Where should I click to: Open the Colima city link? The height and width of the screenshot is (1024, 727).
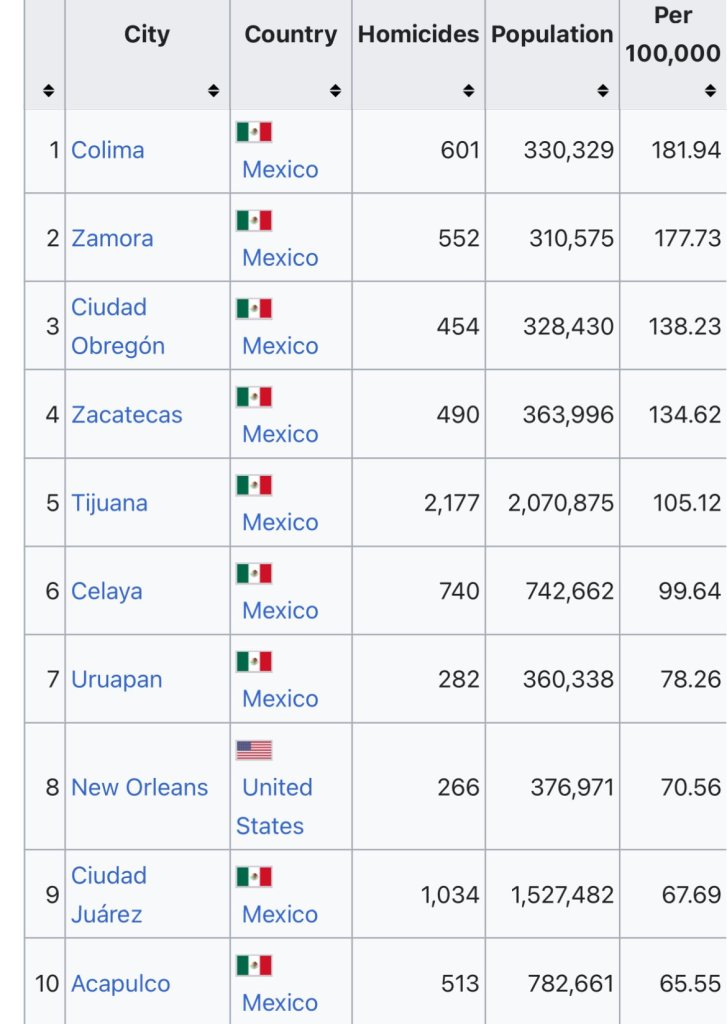coord(108,151)
